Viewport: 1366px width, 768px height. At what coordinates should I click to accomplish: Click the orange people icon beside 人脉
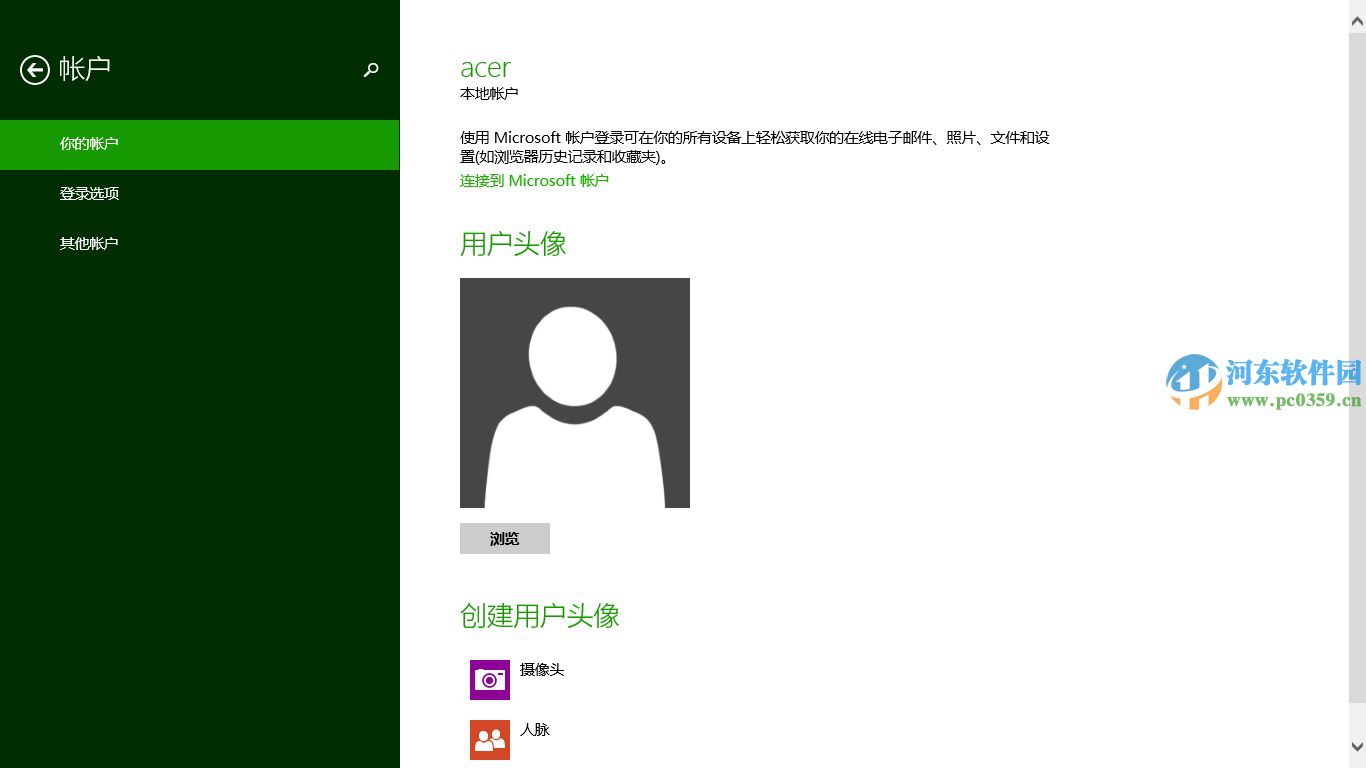(489, 739)
